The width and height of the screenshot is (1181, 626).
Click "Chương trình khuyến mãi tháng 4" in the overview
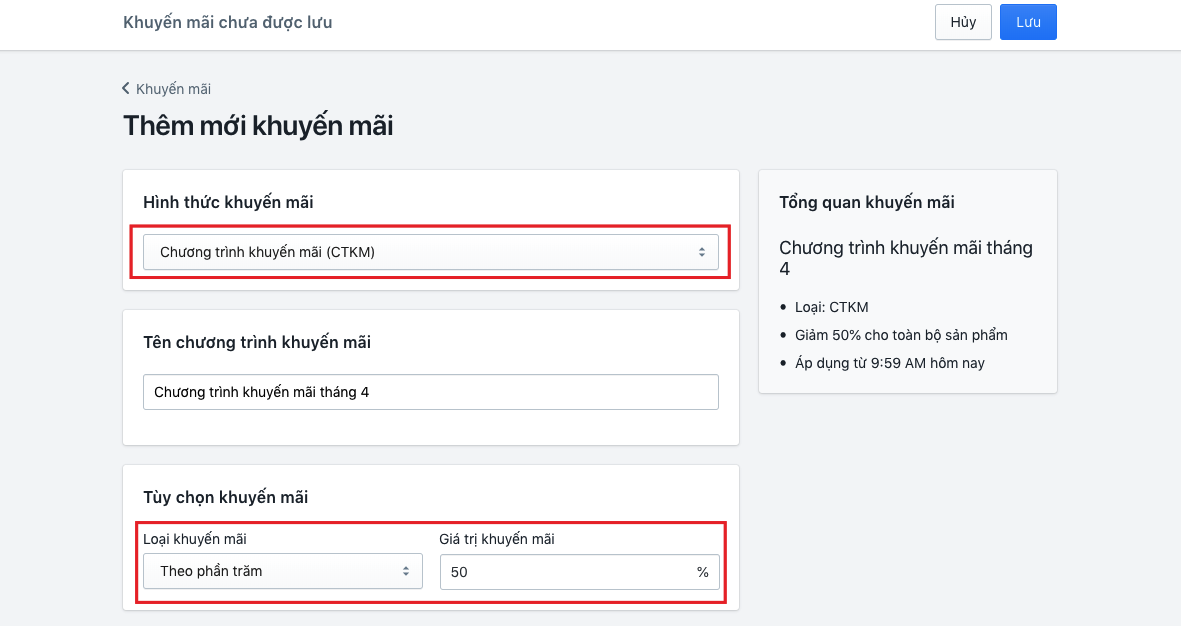pyautogui.click(x=905, y=258)
